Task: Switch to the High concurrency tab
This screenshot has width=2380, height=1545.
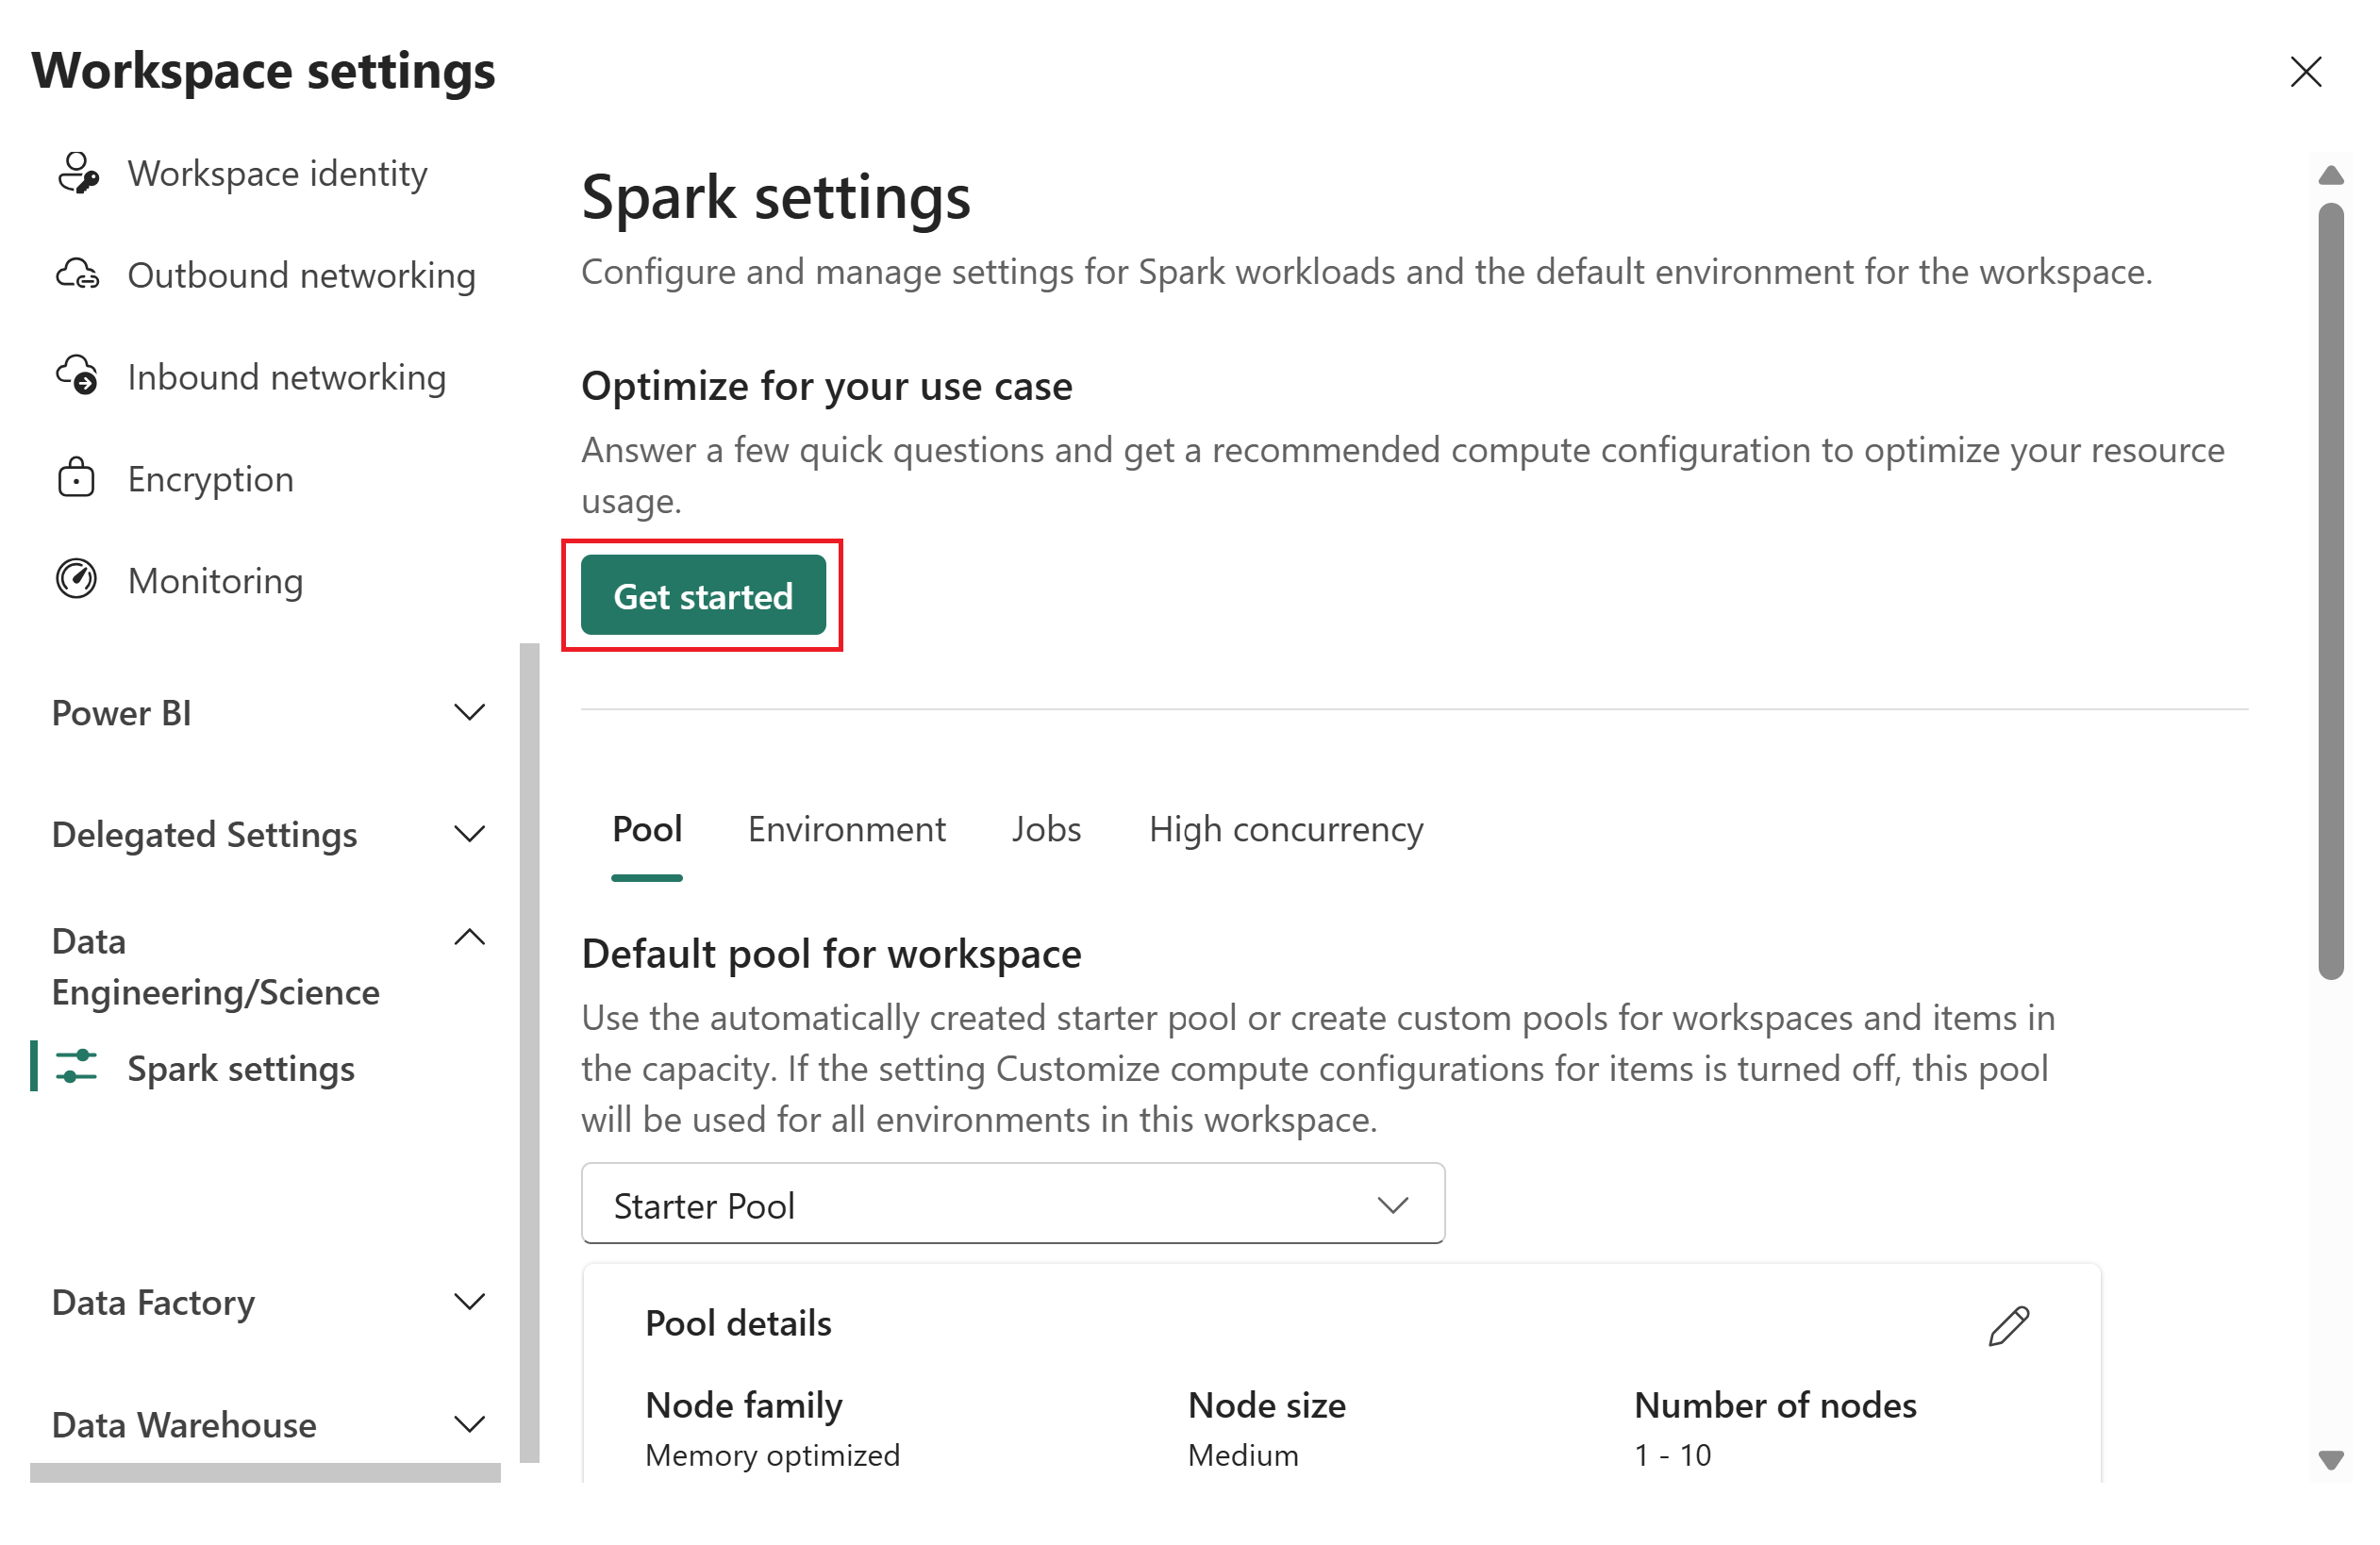Action: (1286, 829)
